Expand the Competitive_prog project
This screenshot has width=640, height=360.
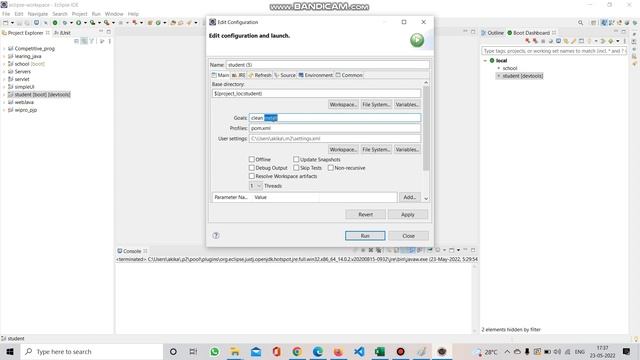coord(4,49)
